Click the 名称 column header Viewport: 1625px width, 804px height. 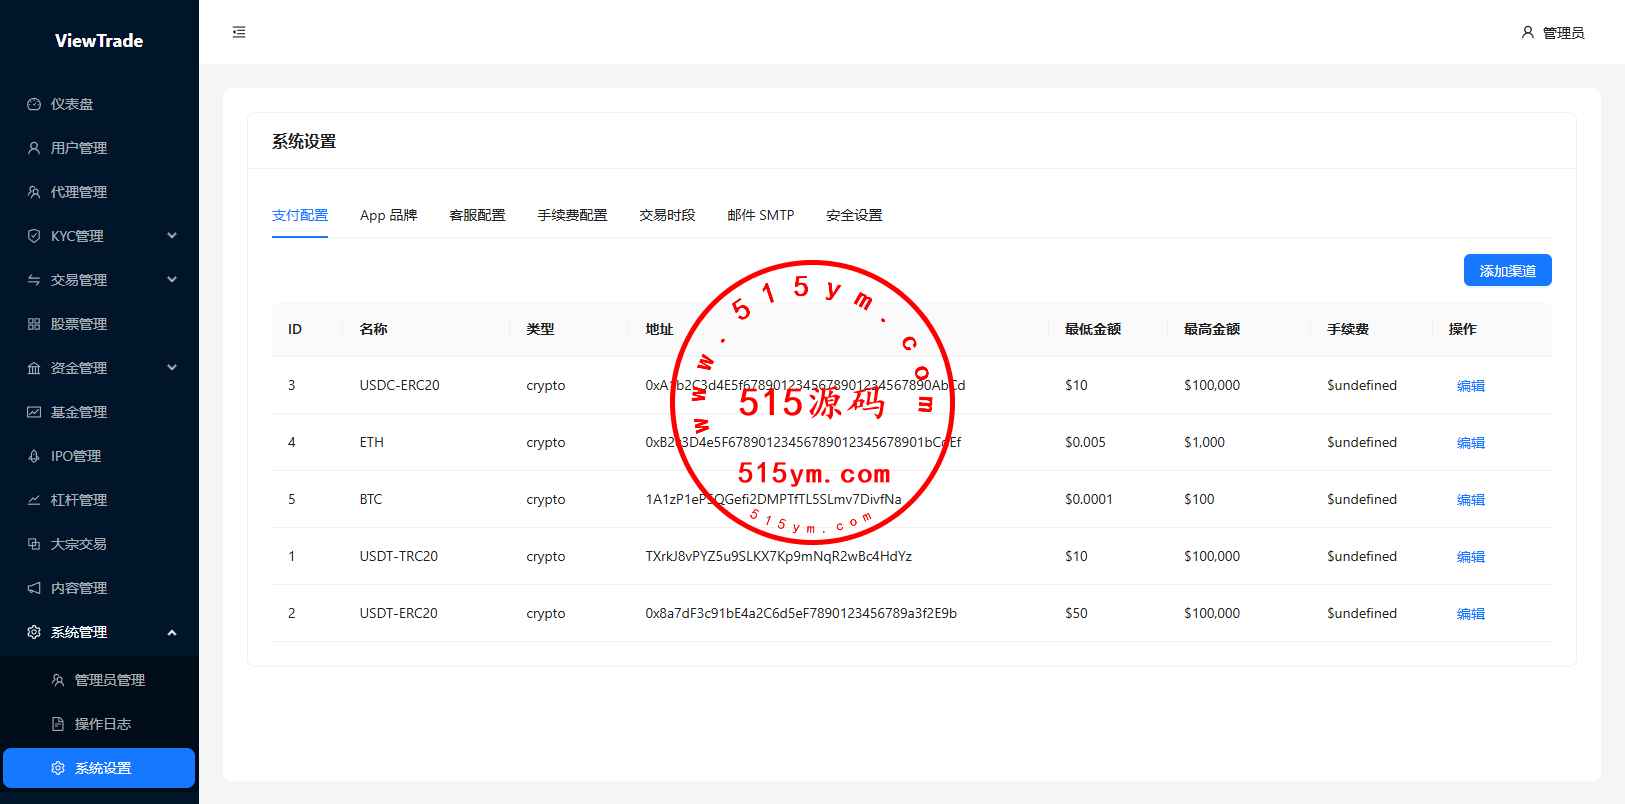(373, 329)
